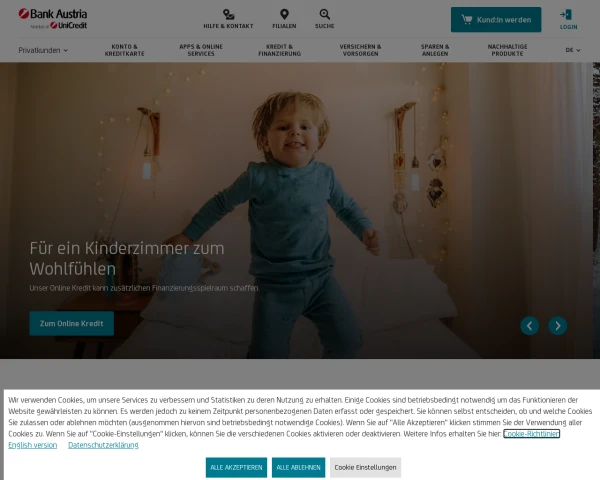This screenshot has height=480, width=600.
Task: Go to Bank Austria logo home
Action: pyautogui.click(x=53, y=19)
